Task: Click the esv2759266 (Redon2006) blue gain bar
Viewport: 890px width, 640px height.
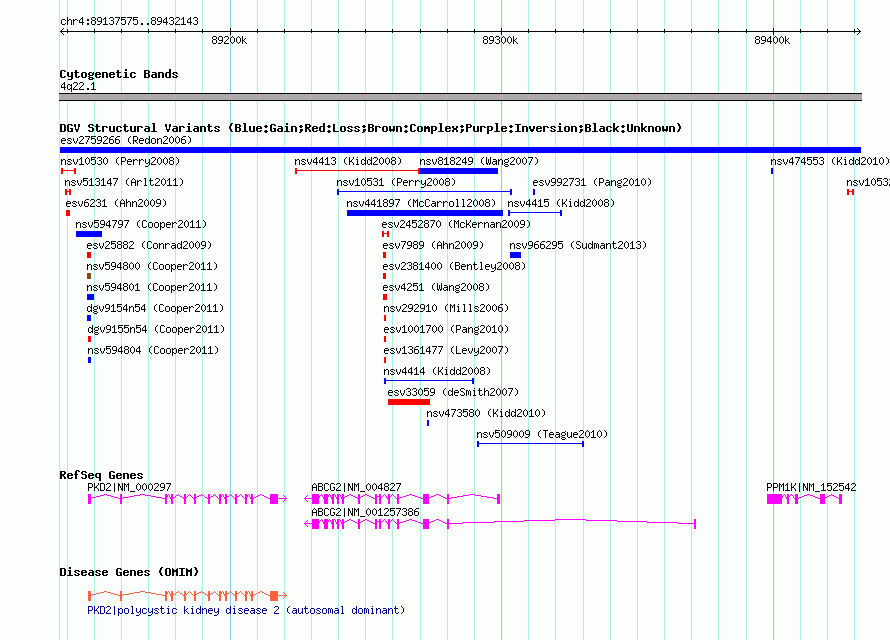Action: pyautogui.click(x=460, y=150)
